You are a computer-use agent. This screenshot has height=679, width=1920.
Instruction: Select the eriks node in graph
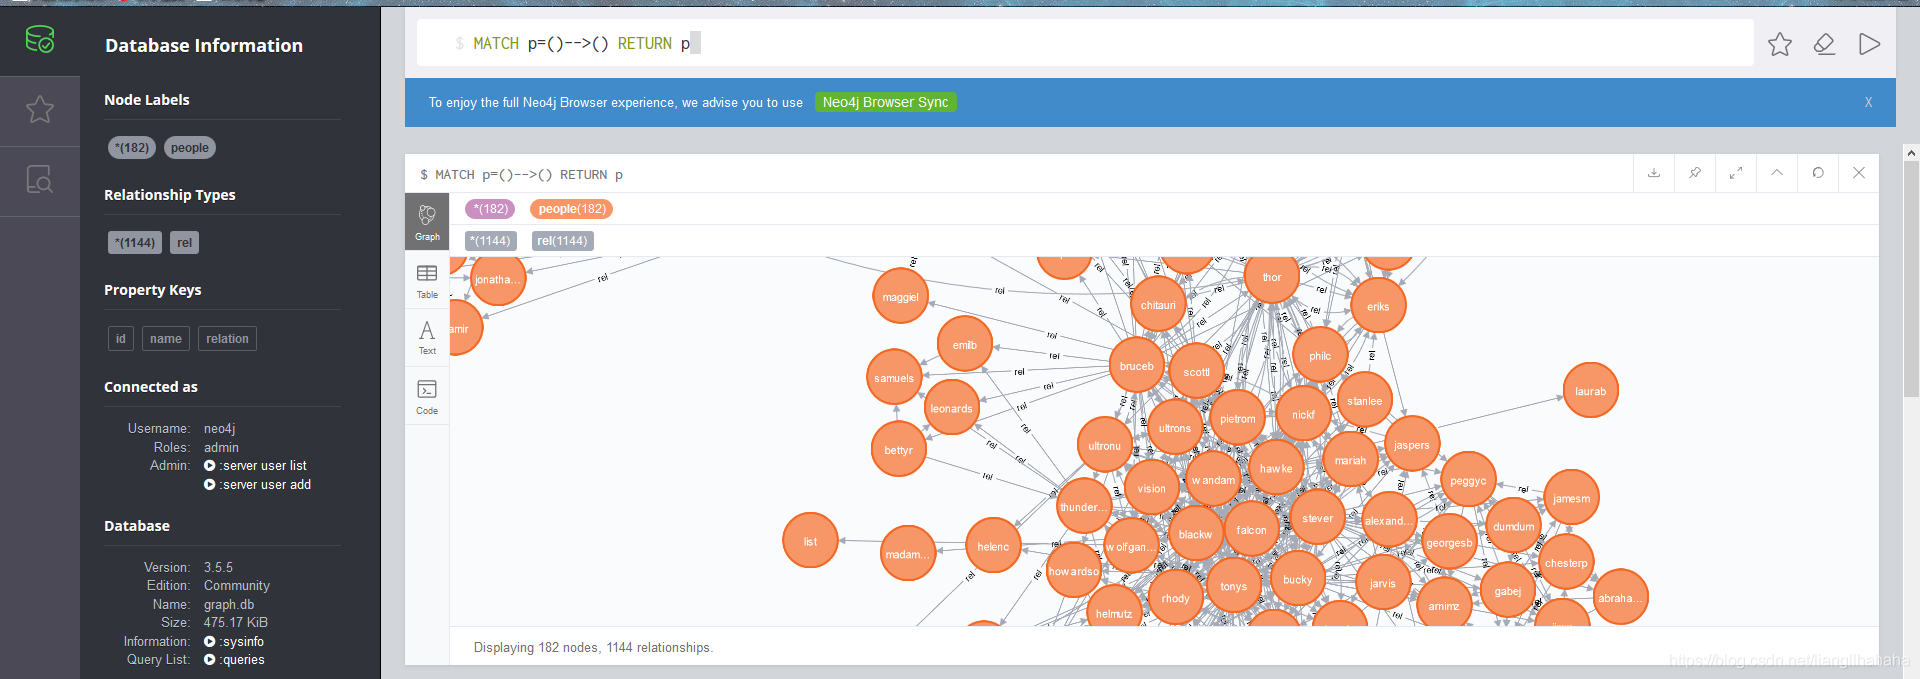(1378, 307)
